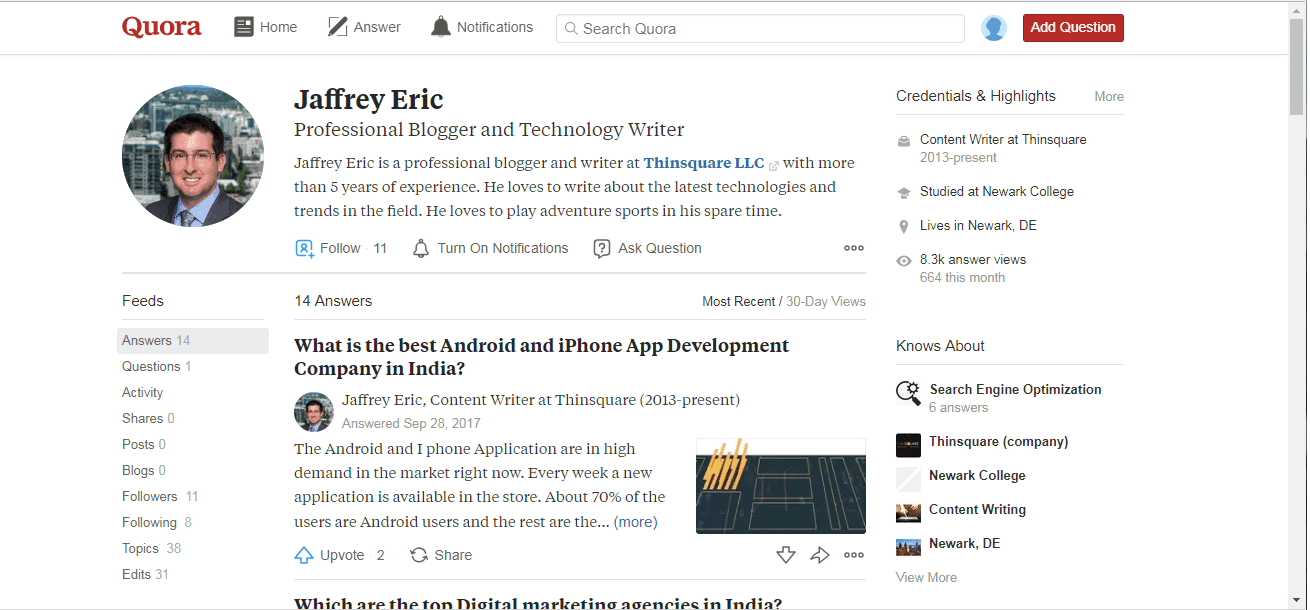1310x610 pixels.
Task: Open the Thinsquare LLC link
Action: click(x=704, y=163)
